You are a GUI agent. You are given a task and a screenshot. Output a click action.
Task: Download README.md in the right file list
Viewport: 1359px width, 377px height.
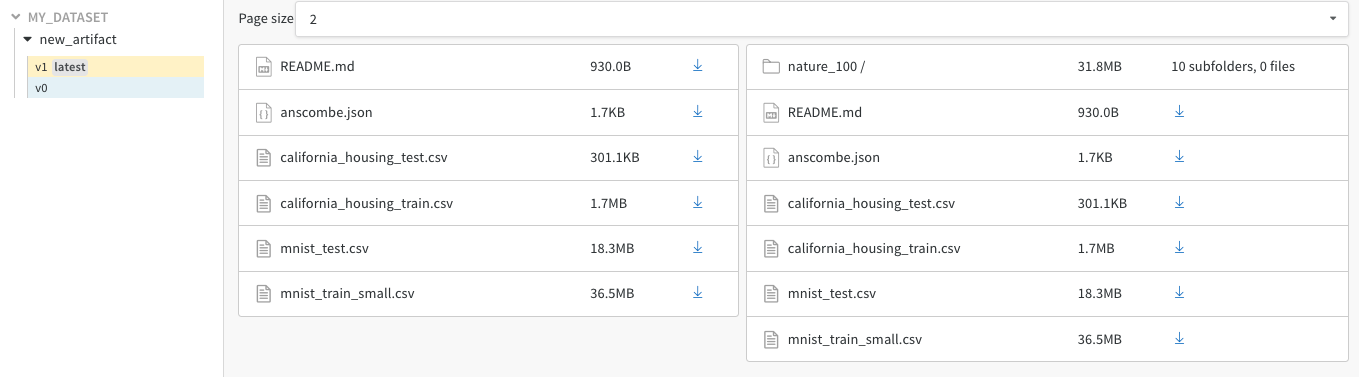[1179, 112]
